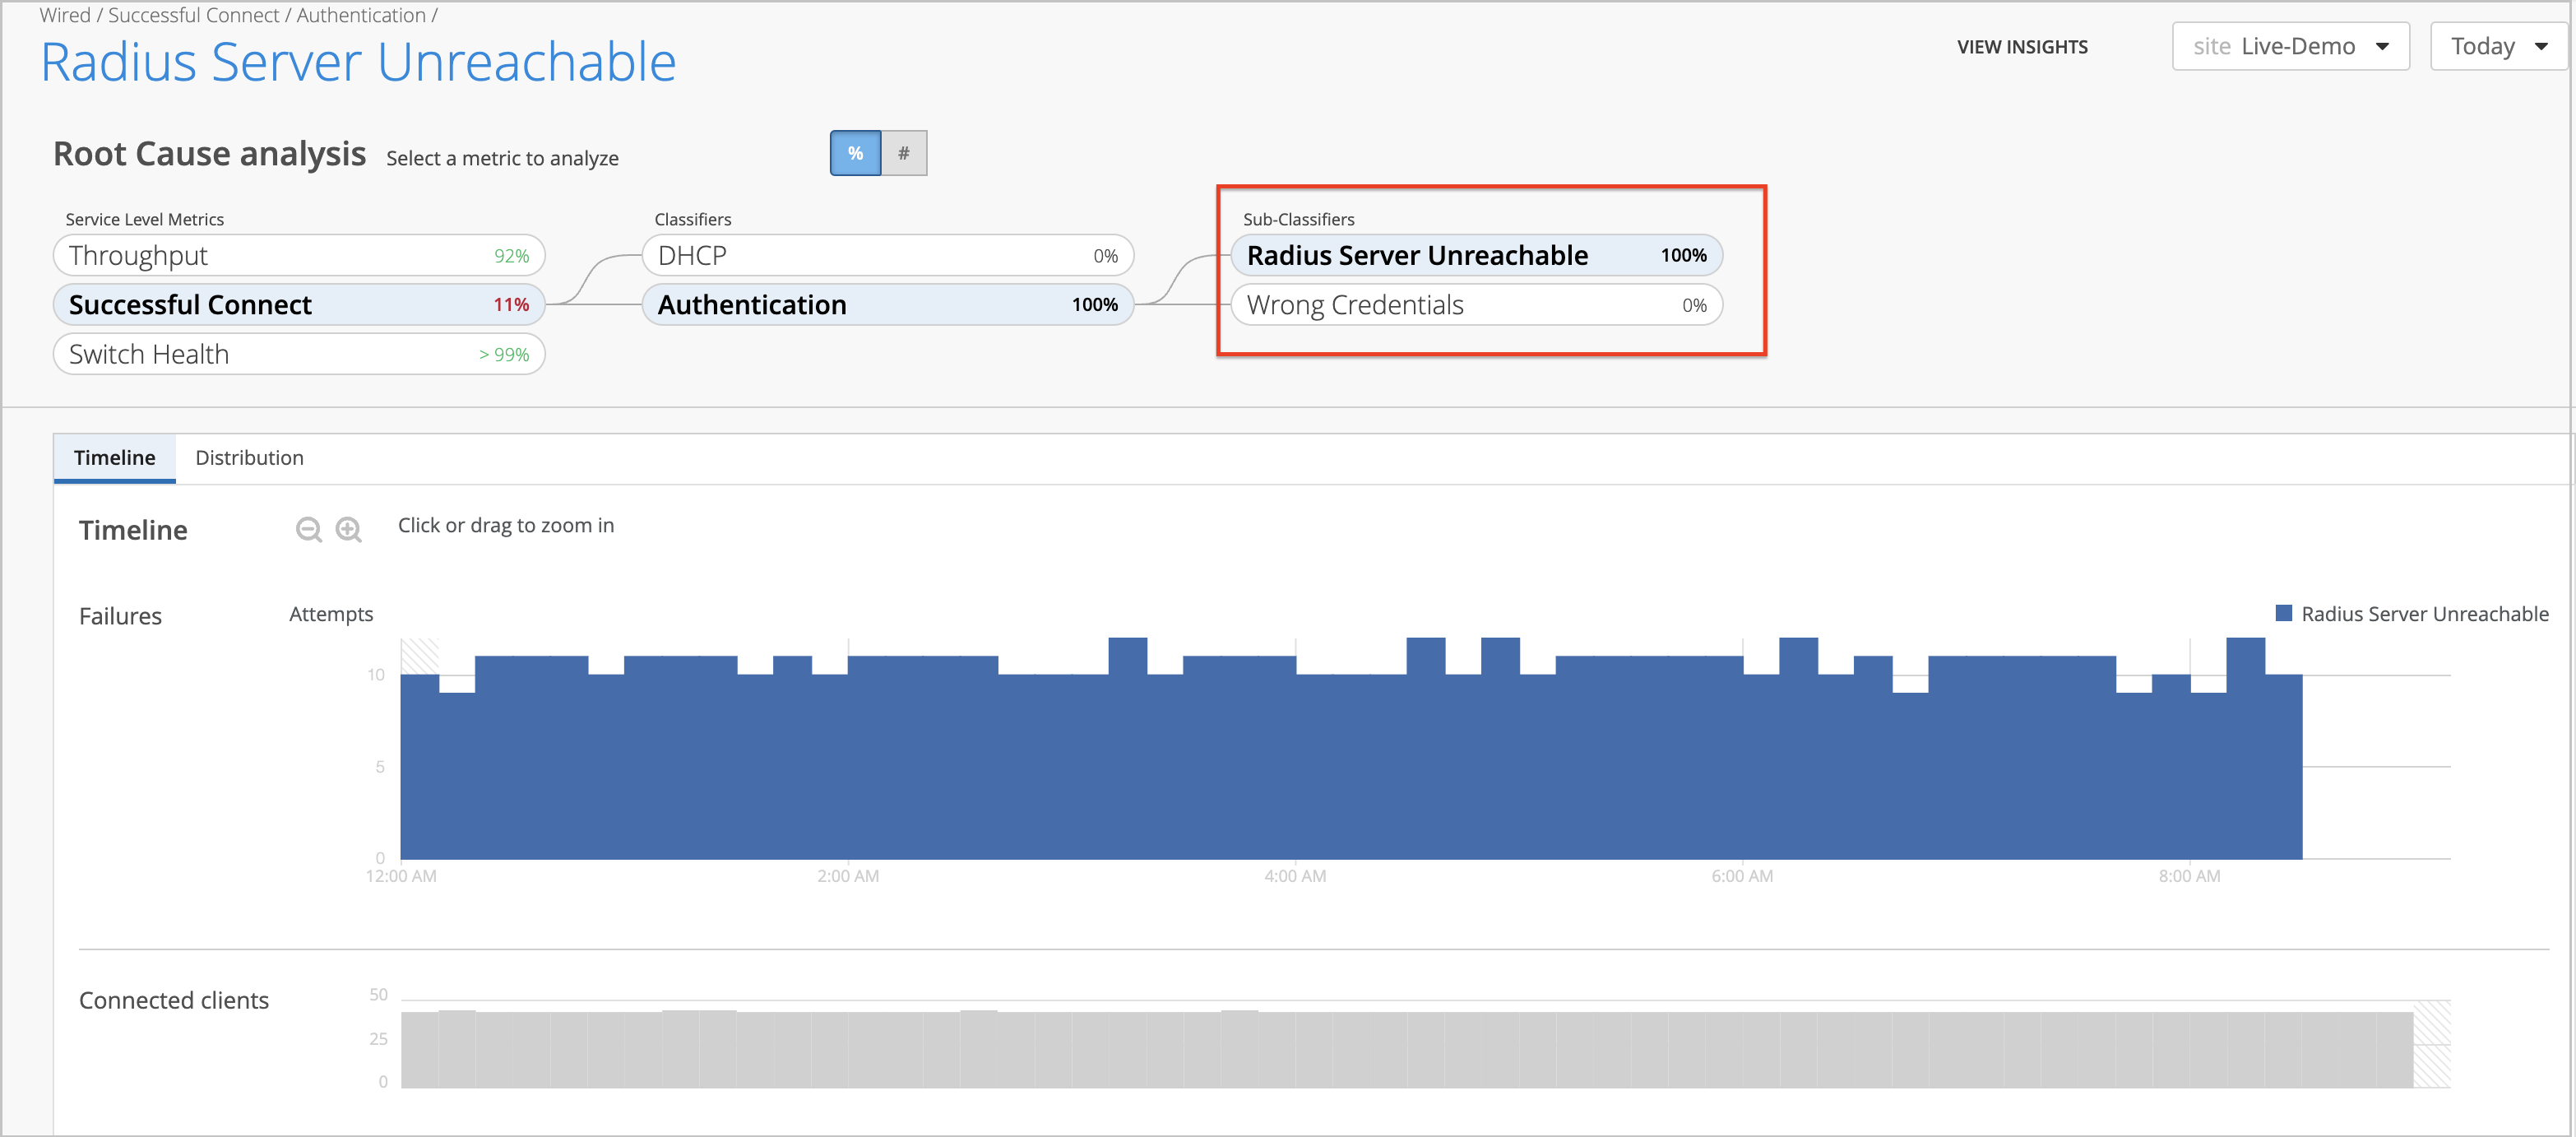The height and width of the screenshot is (1137, 2576).
Task: Select the Throughput metric
Action: pyautogui.click(x=298, y=255)
